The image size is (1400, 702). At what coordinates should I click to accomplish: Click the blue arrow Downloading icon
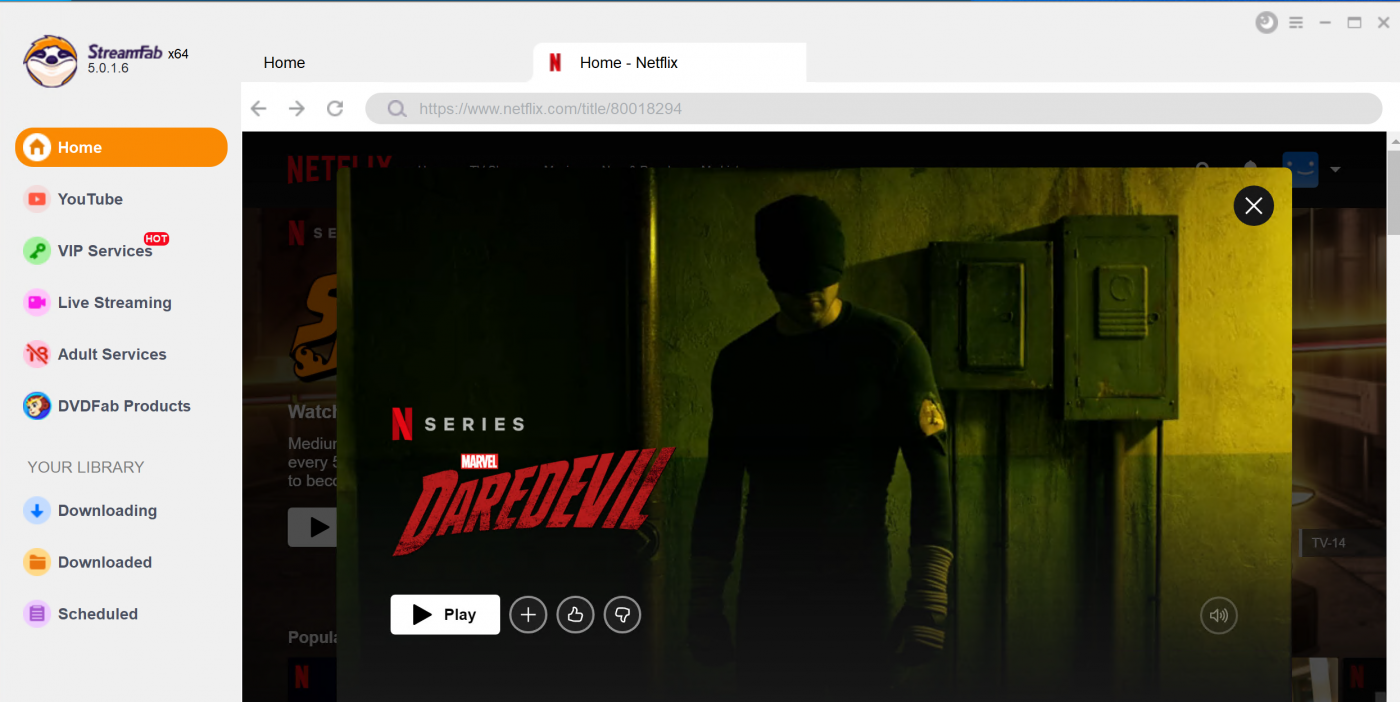coord(37,510)
